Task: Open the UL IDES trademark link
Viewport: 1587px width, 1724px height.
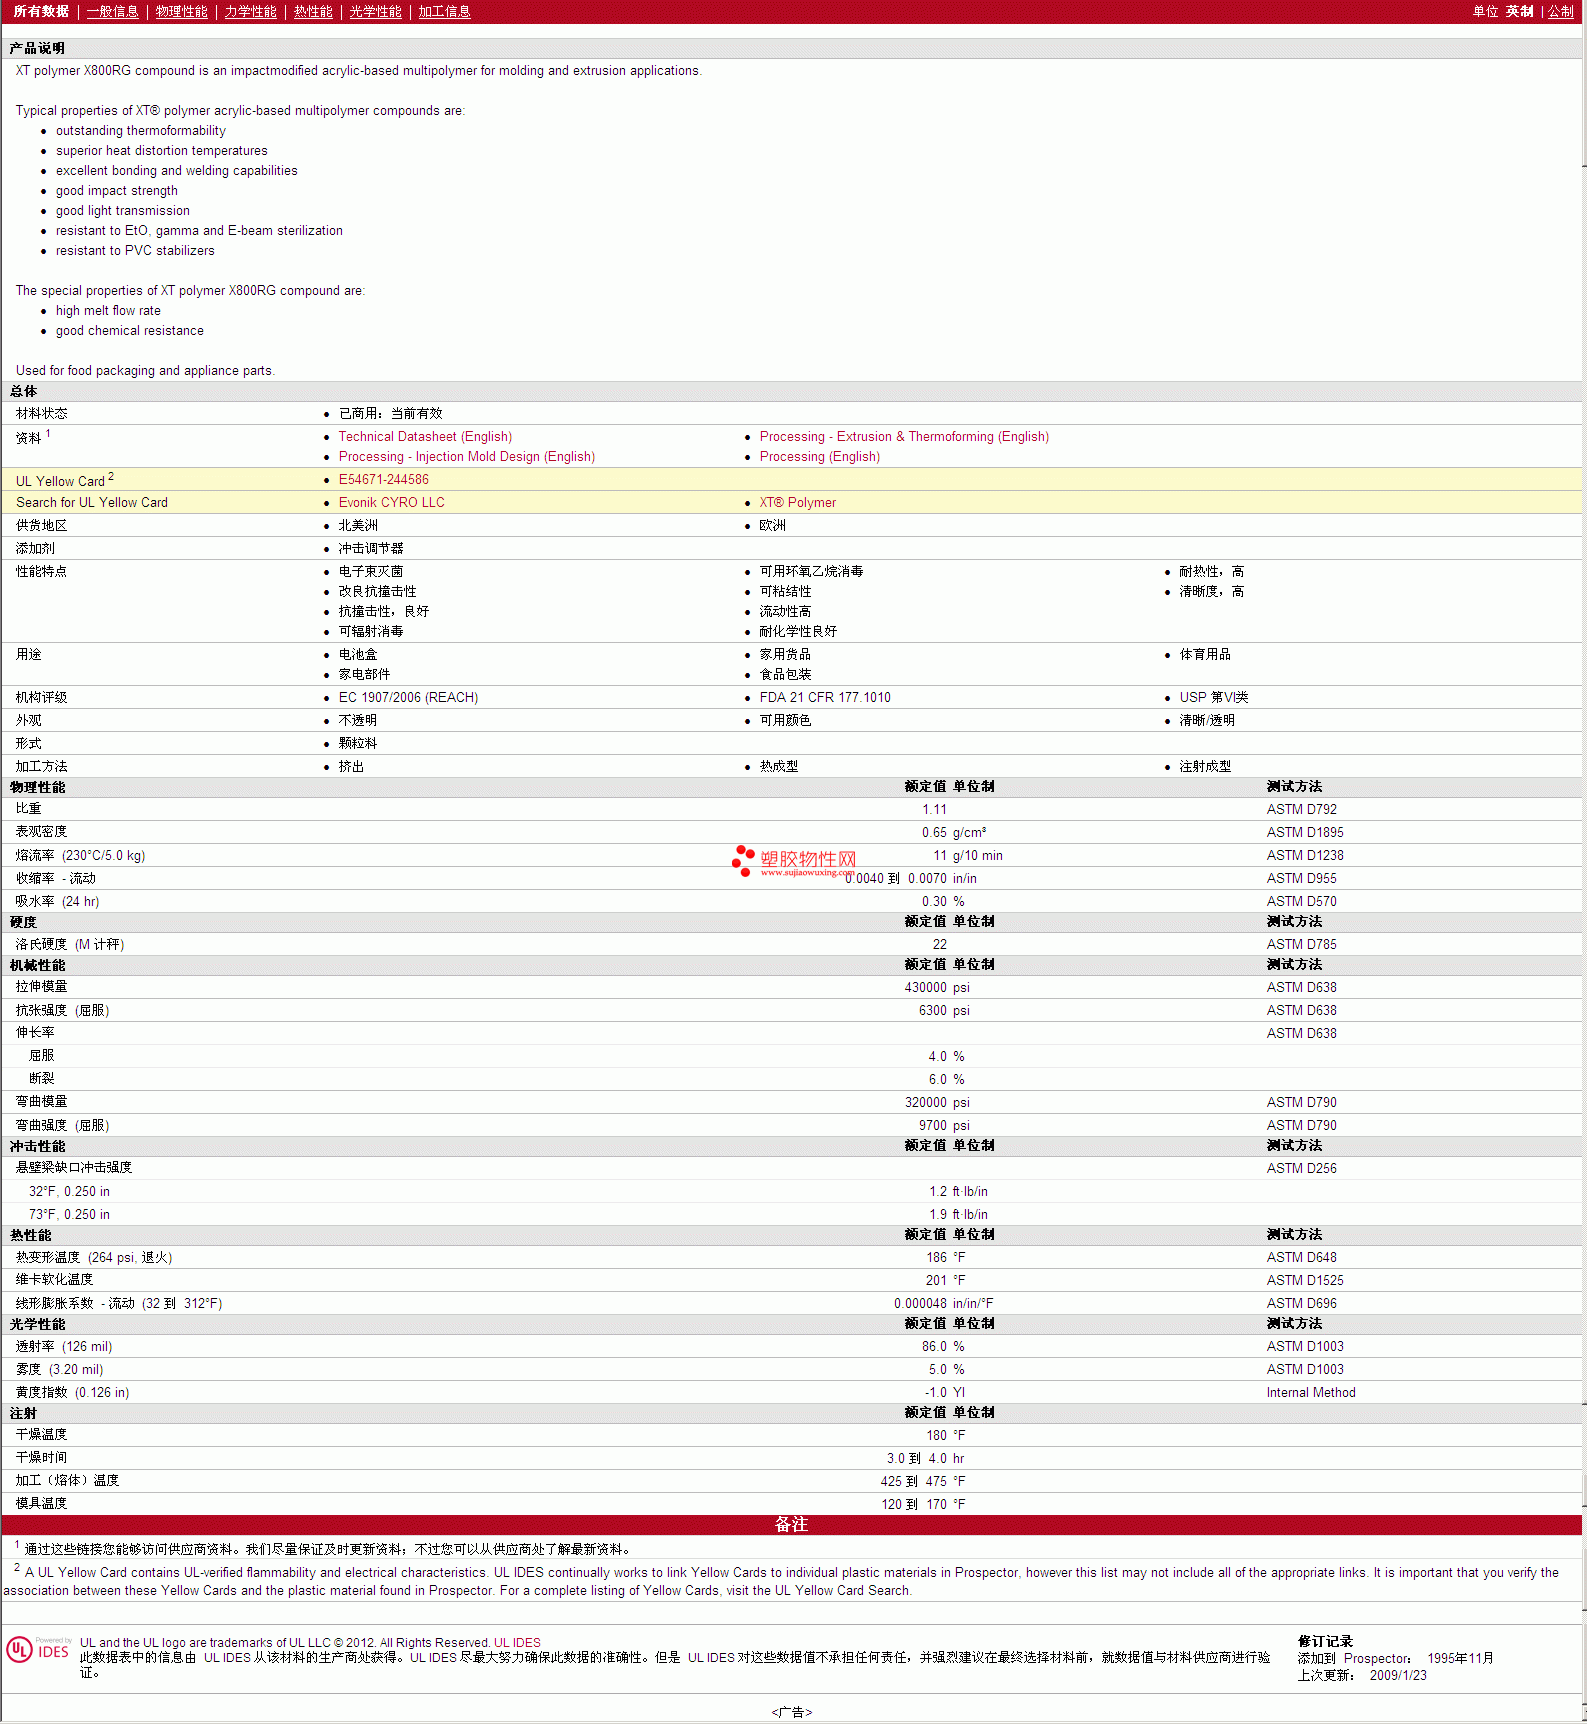Action: tap(517, 1643)
